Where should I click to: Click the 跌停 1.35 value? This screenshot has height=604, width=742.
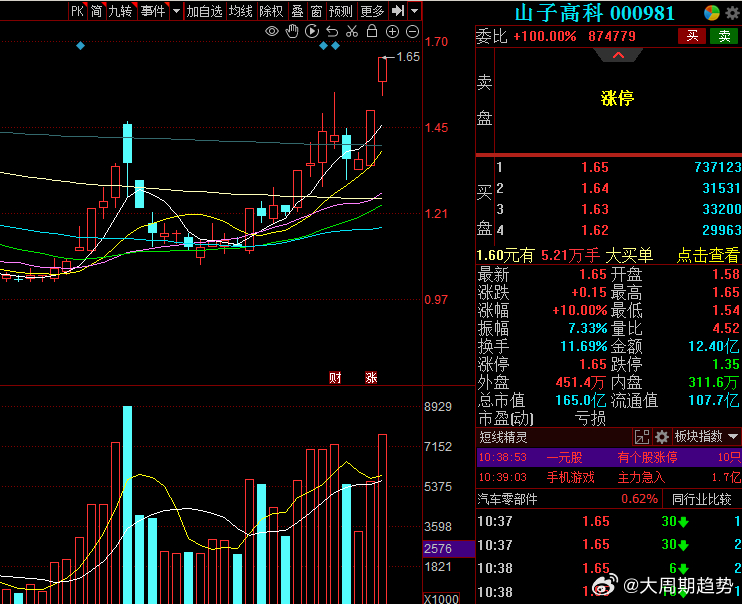[x=725, y=364]
